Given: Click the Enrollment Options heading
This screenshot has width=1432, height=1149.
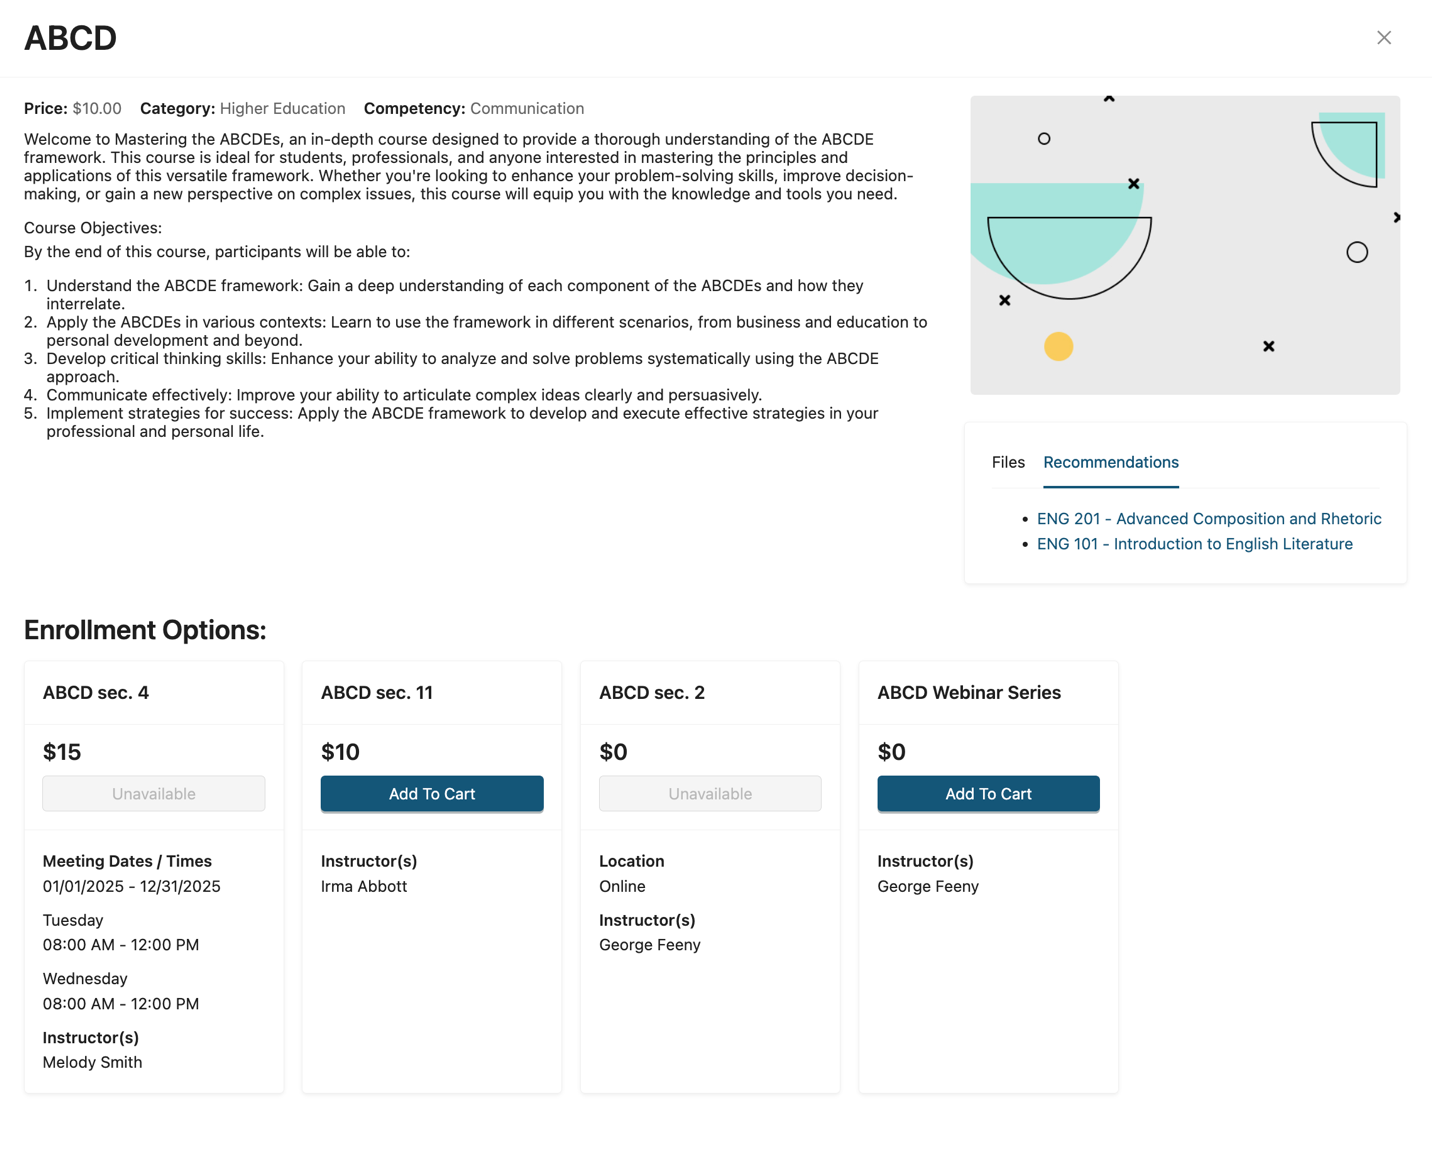Looking at the screenshot, I should click(145, 630).
